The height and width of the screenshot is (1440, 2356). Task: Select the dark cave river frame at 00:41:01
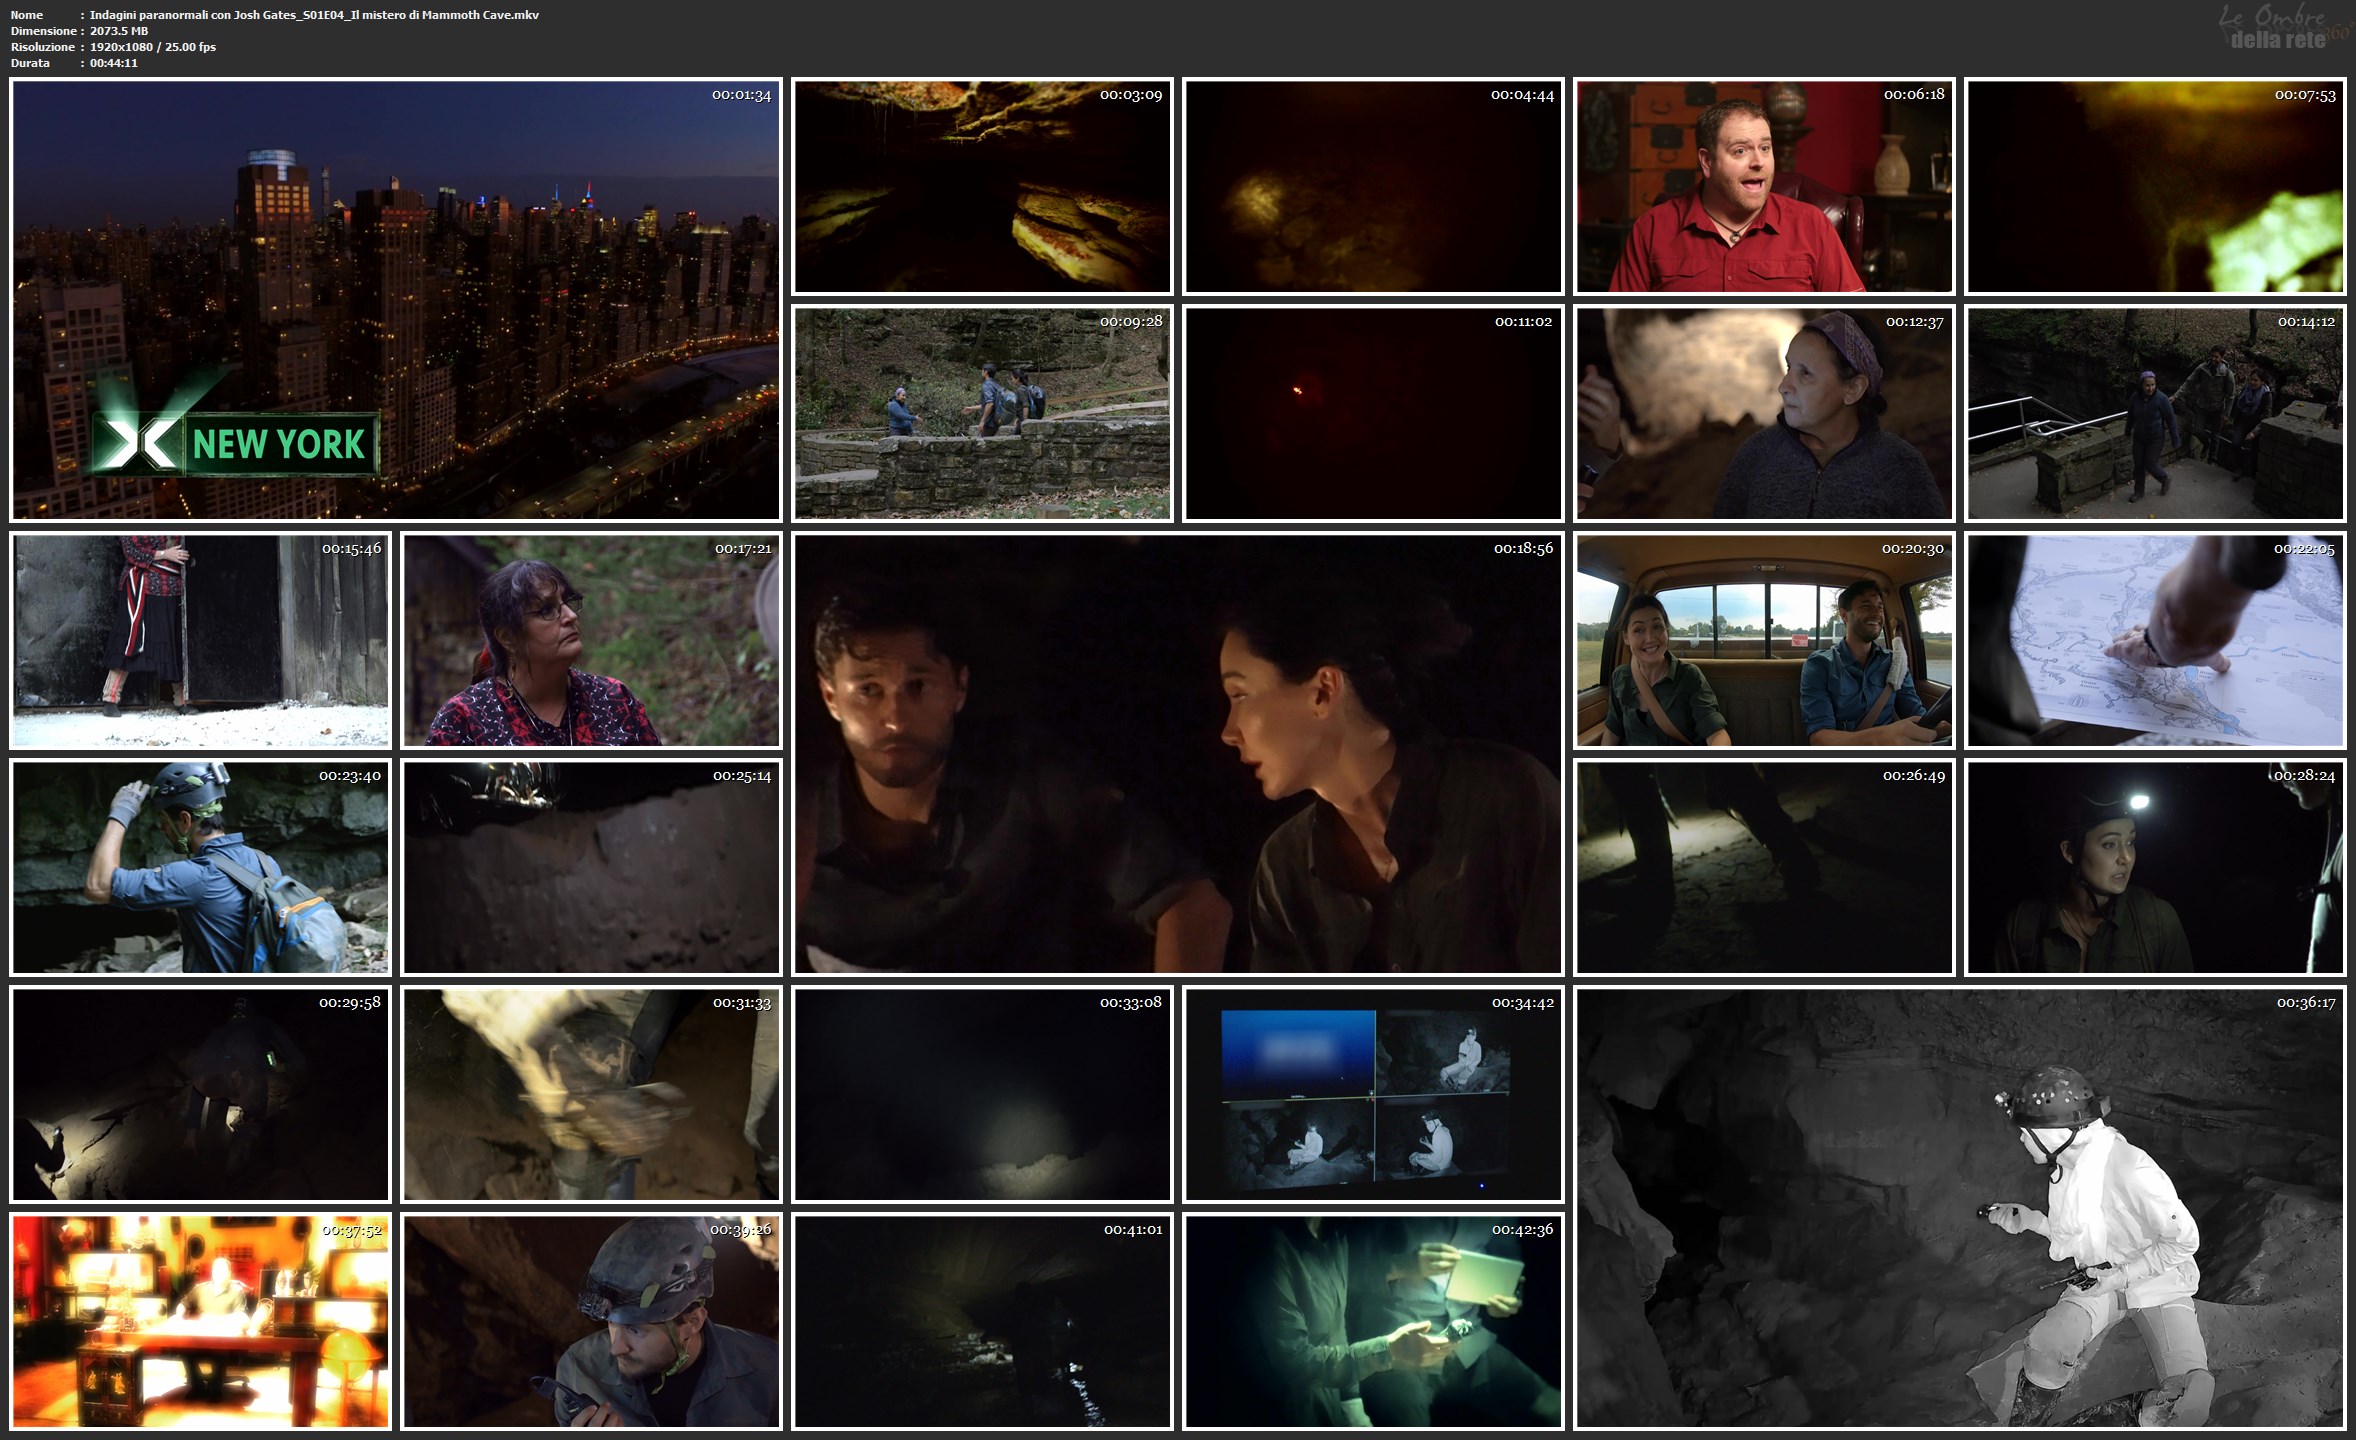coord(982,1322)
